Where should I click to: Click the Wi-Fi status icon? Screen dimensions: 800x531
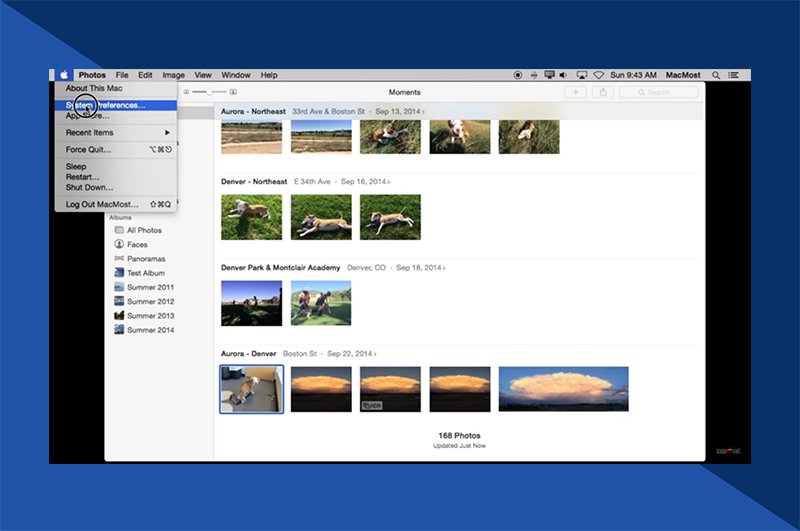click(x=598, y=75)
